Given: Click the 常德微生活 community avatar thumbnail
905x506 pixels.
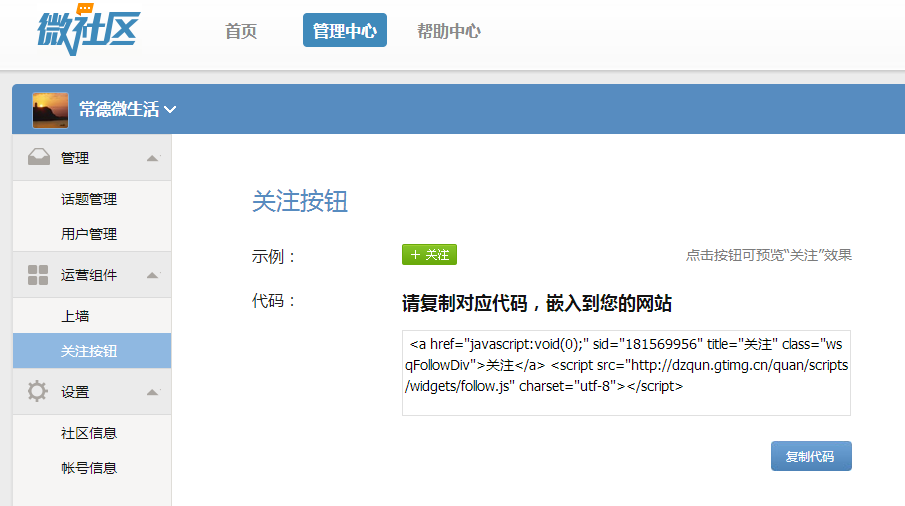Looking at the screenshot, I should (50, 110).
